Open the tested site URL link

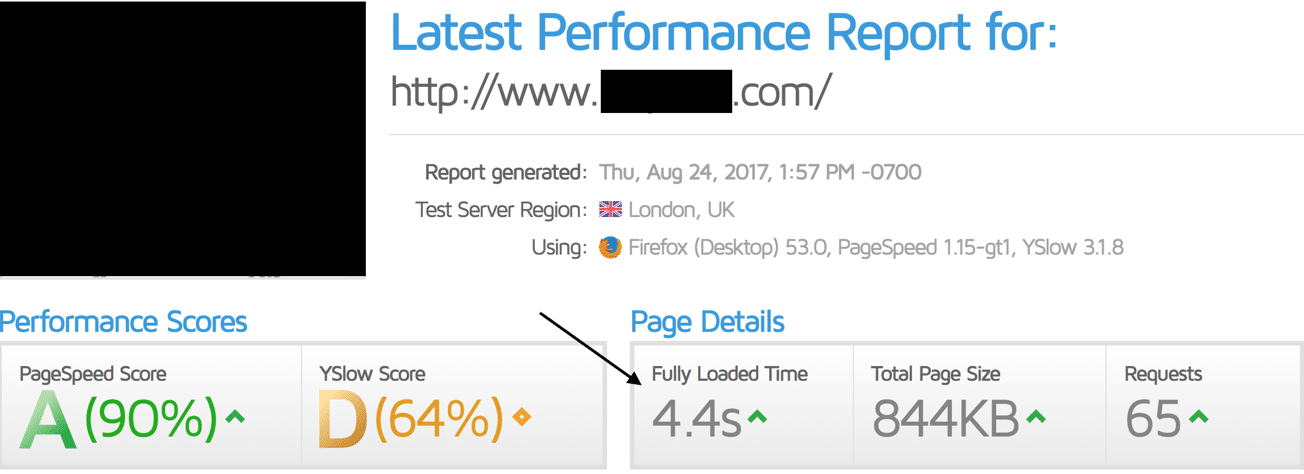click(x=610, y=92)
